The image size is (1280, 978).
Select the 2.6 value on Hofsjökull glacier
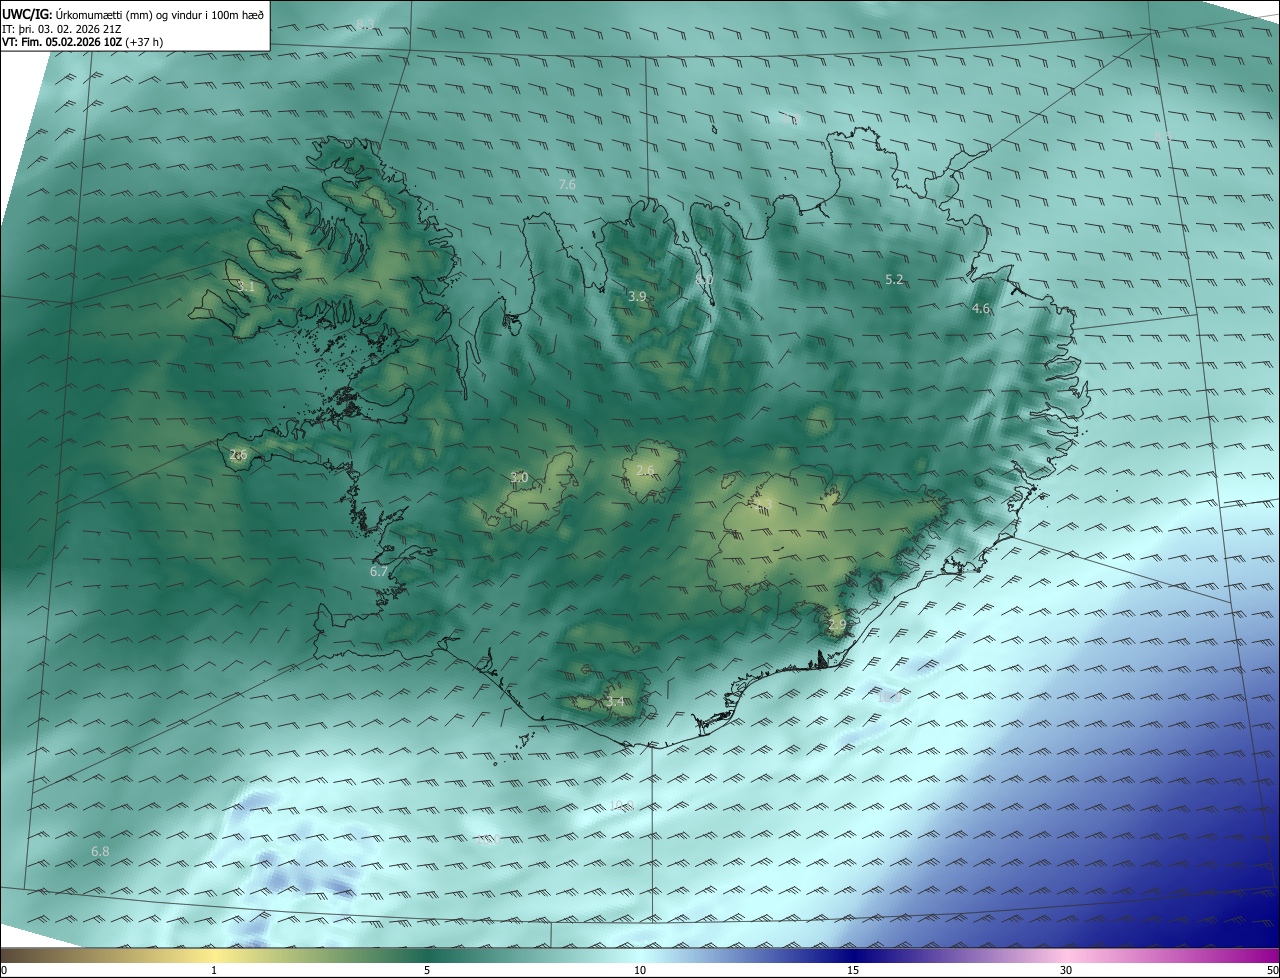(x=645, y=470)
